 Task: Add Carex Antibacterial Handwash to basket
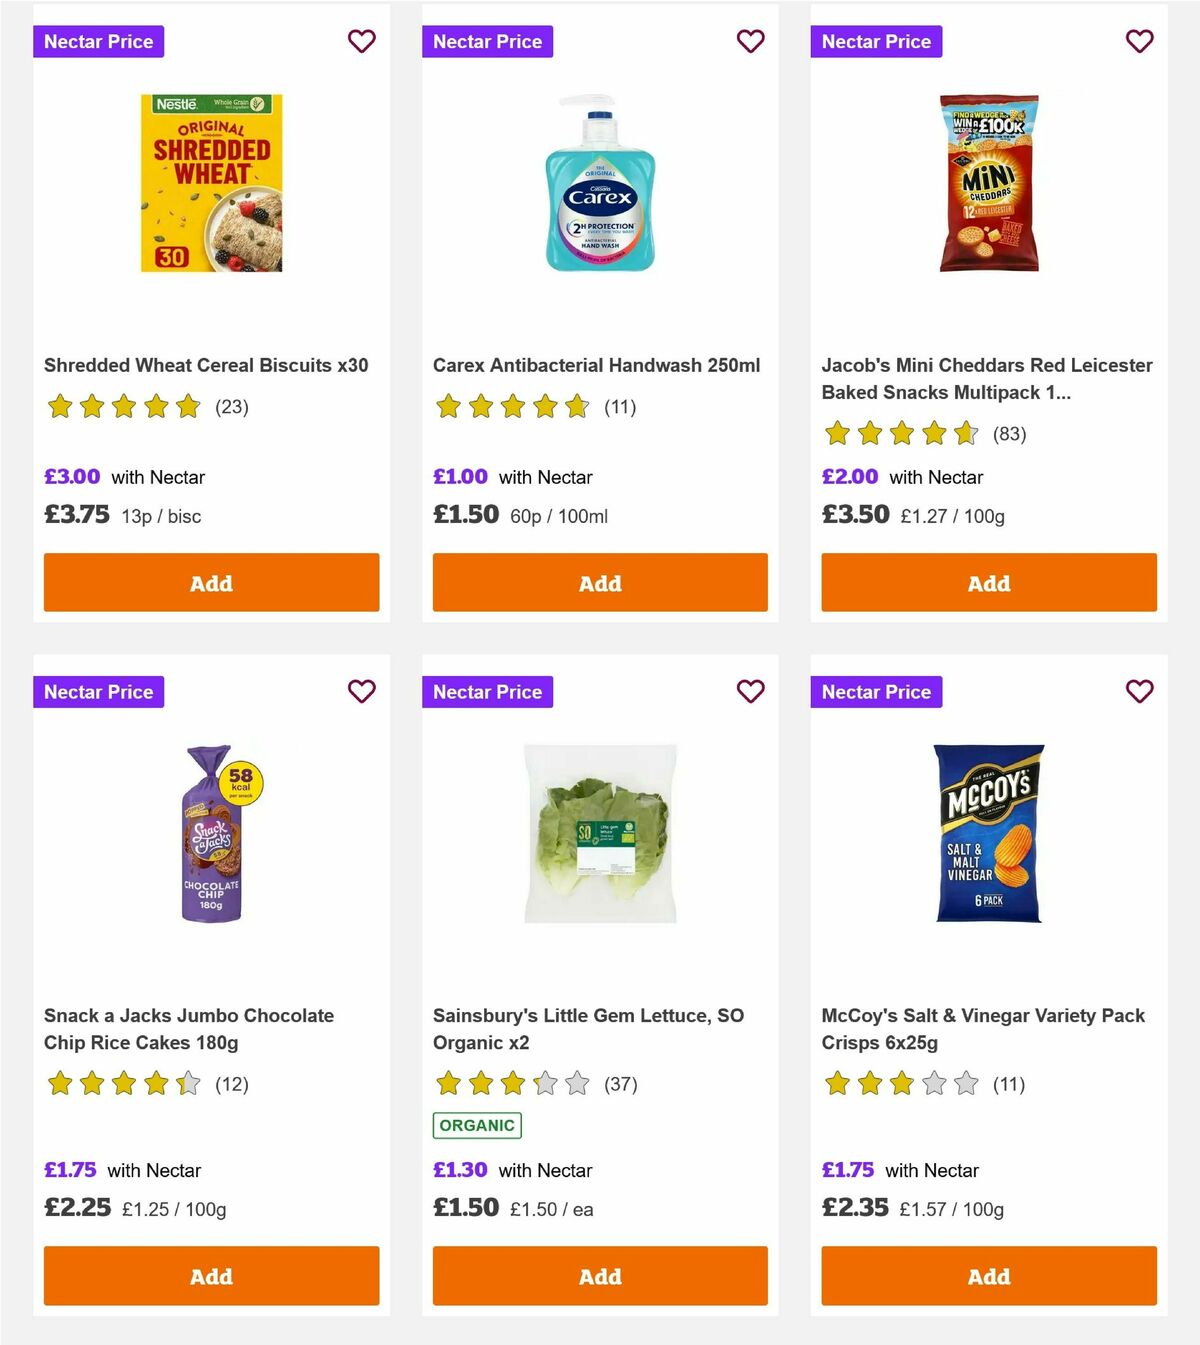pos(600,582)
